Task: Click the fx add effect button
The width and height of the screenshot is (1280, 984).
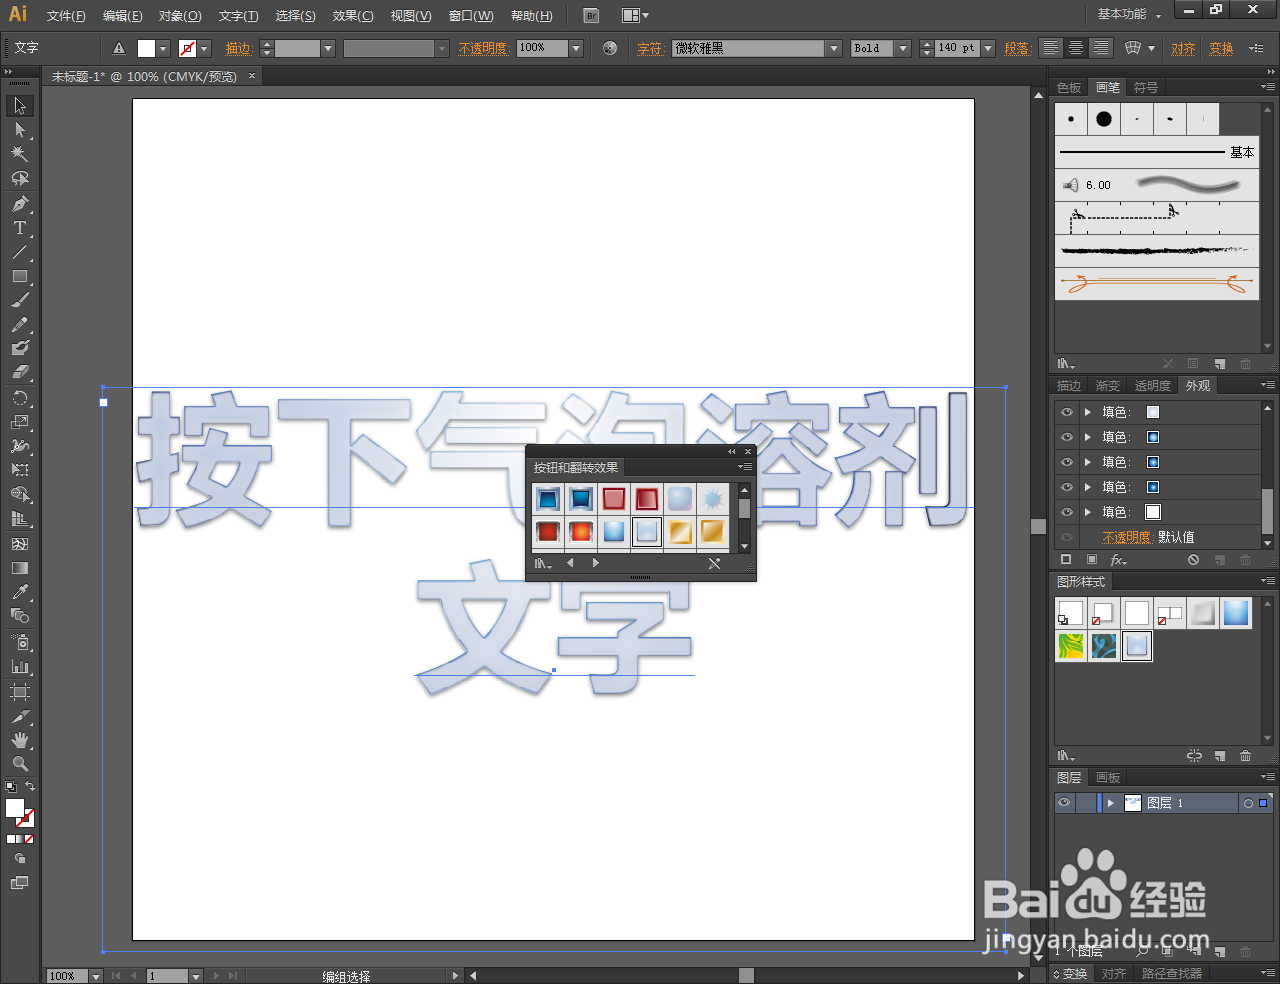Action: tap(1118, 560)
